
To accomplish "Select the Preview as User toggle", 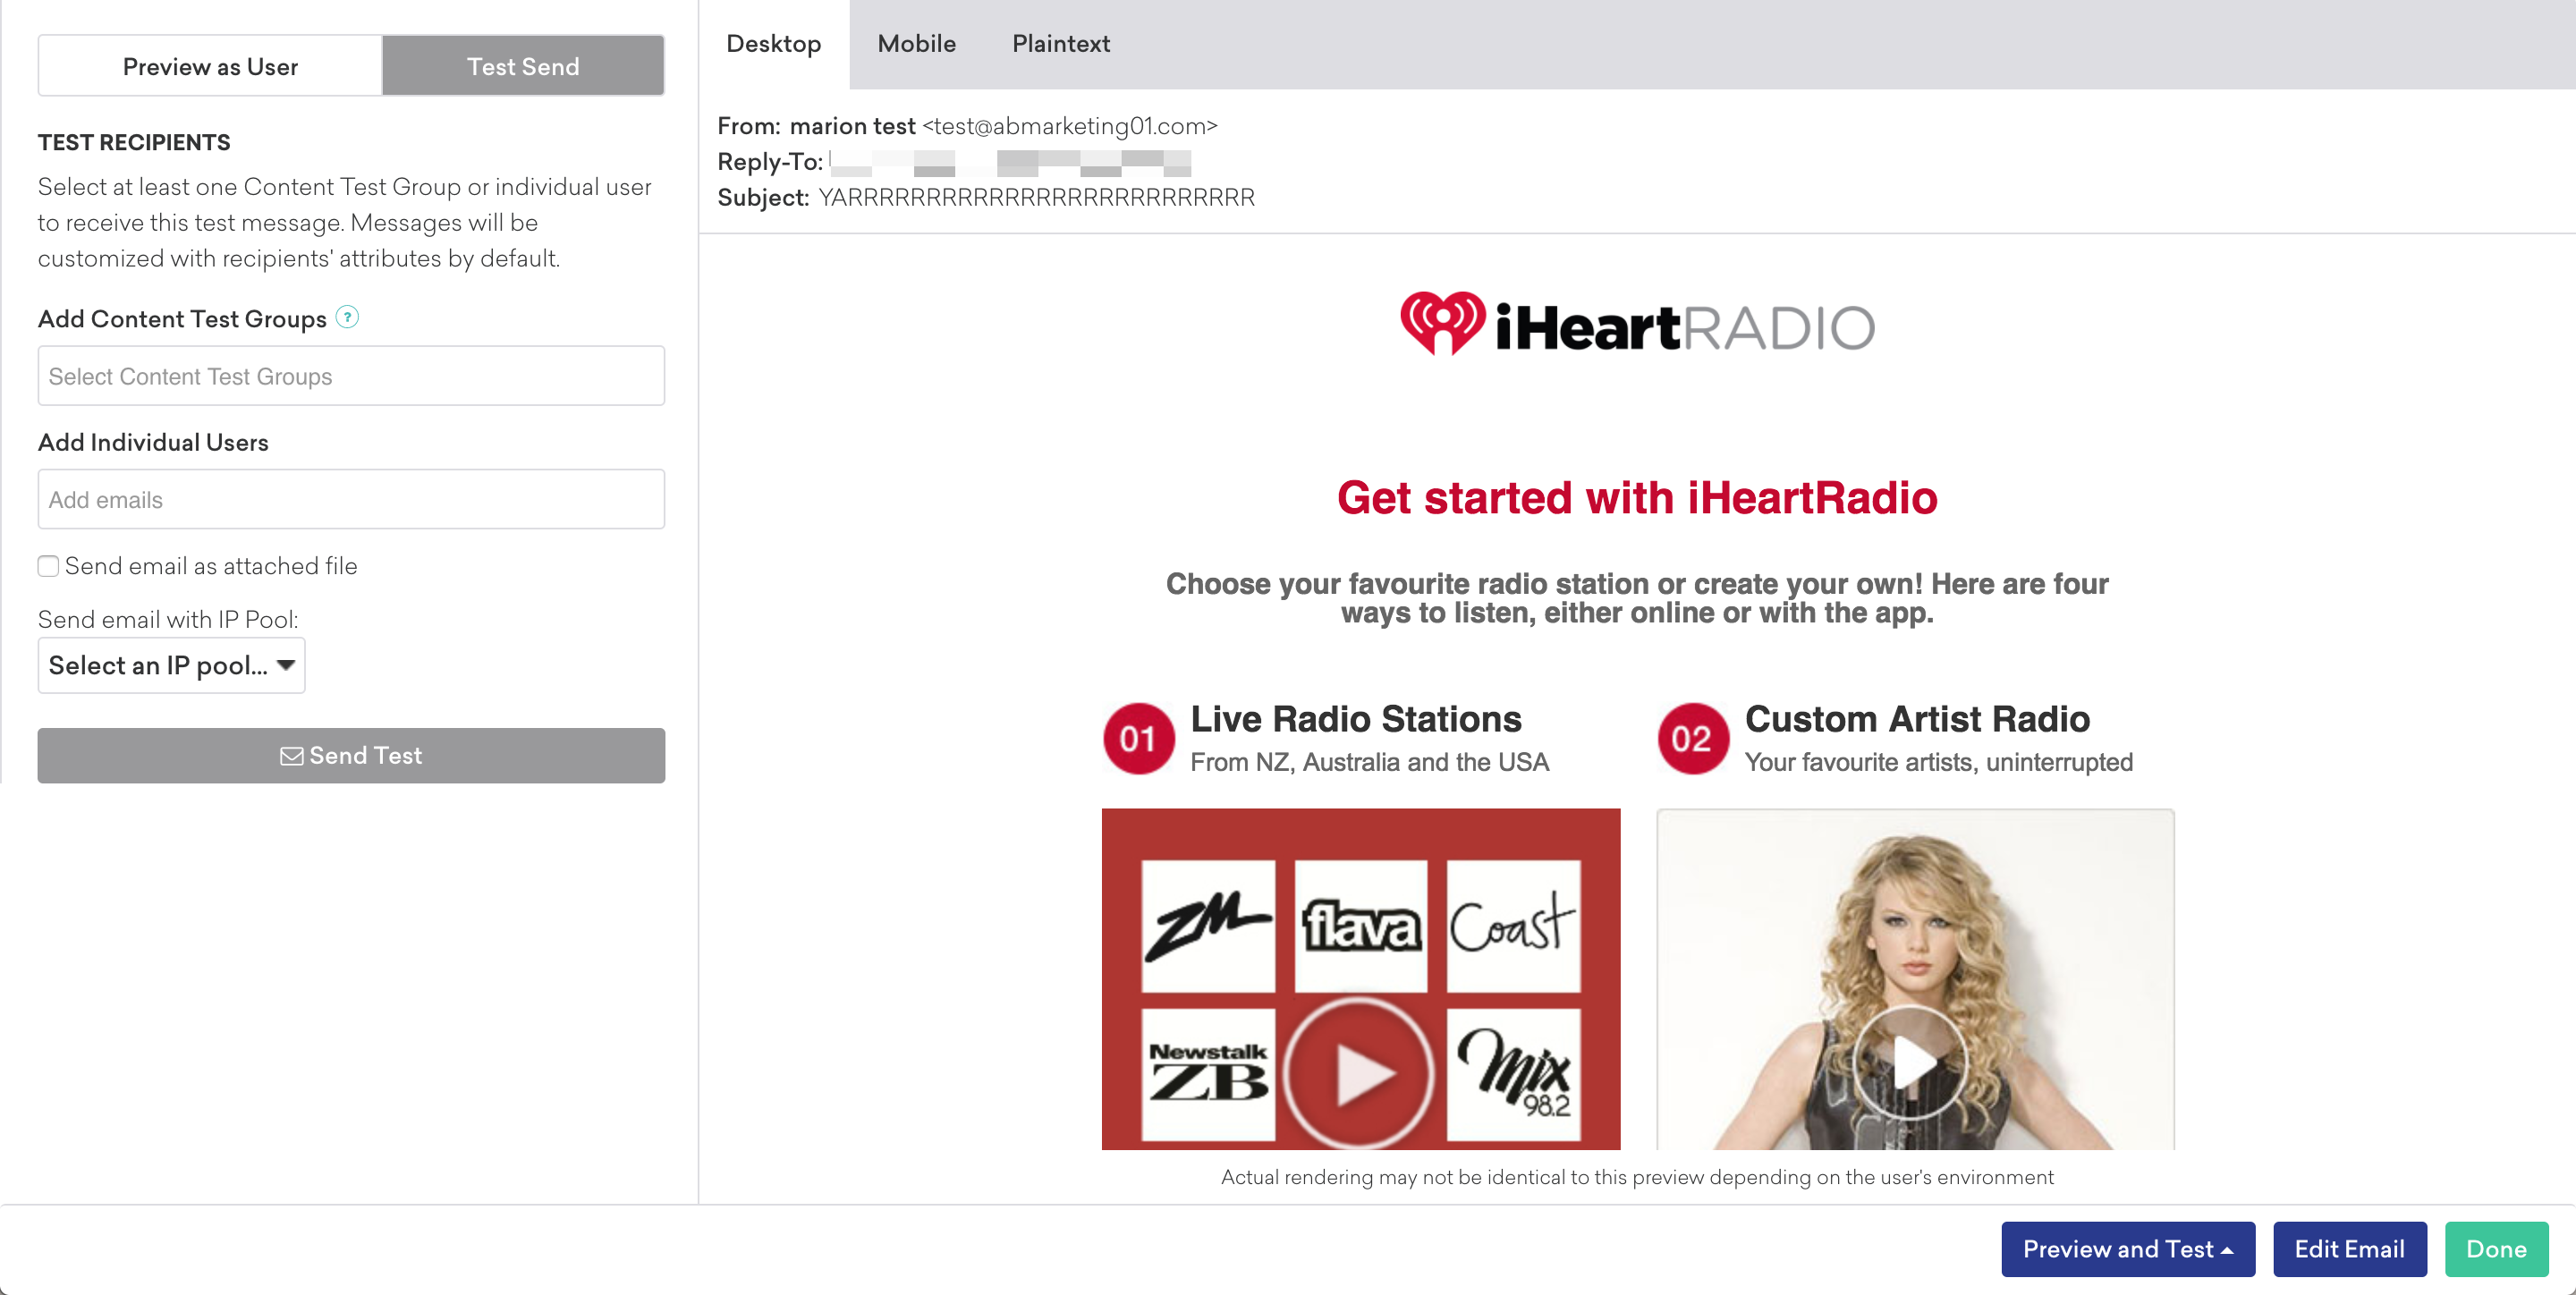I will pyautogui.click(x=209, y=66).
